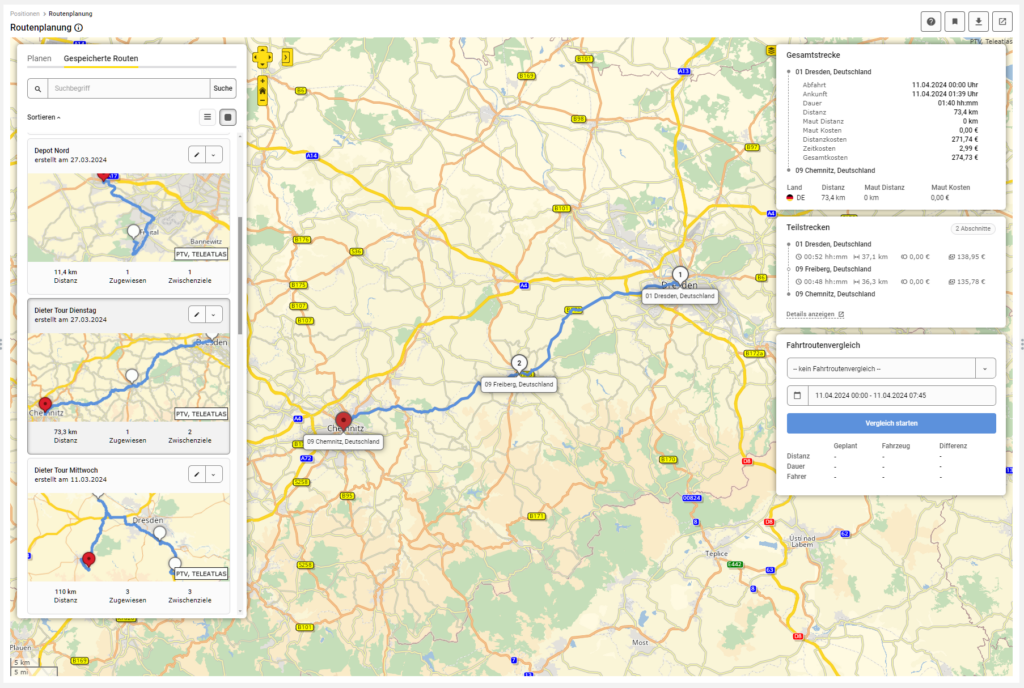Click the 2 Abschnitte badge
Viewport: 1024px width, 688px height.
tap(972, 229)
